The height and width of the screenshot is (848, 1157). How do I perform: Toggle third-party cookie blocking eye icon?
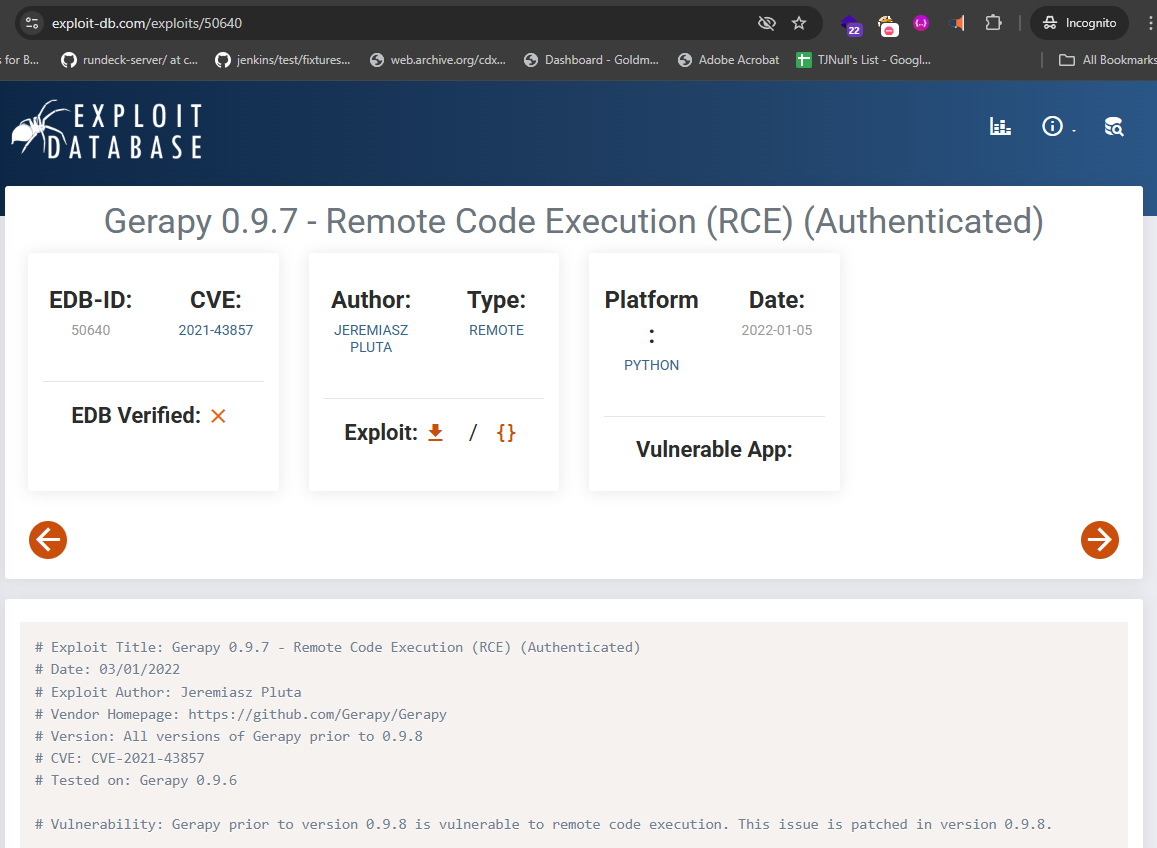click(x=767, y=23)
